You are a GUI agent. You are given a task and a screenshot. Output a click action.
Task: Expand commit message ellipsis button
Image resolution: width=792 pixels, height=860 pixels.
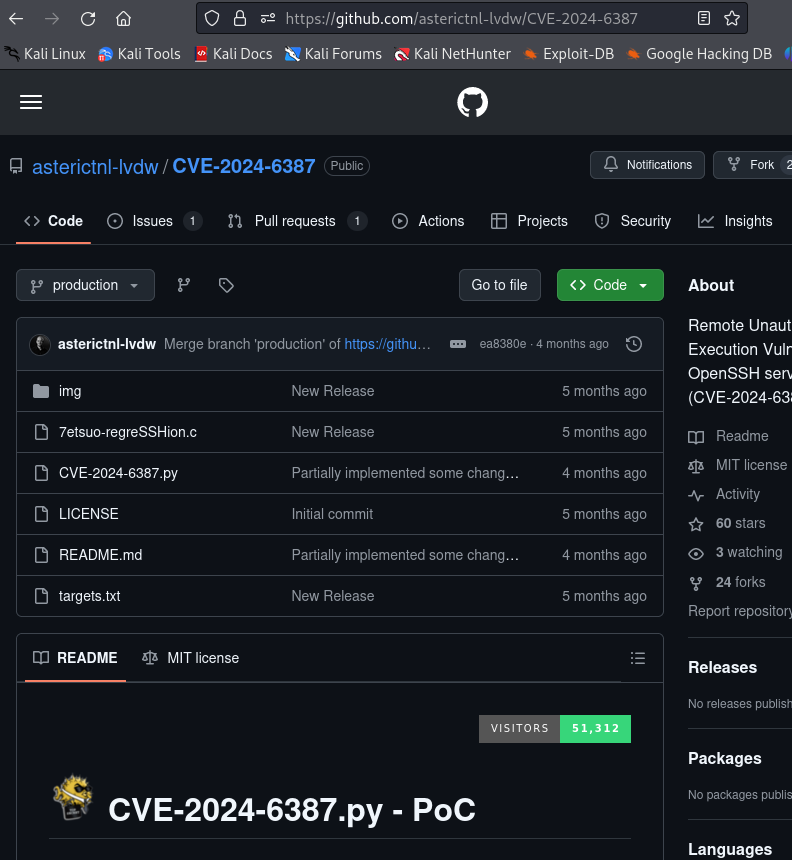click(457, 344)
